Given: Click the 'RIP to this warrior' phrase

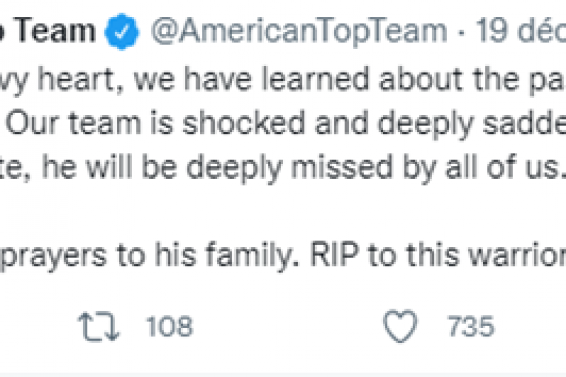Looking at the screenshot, I should [x=438, y=256].
